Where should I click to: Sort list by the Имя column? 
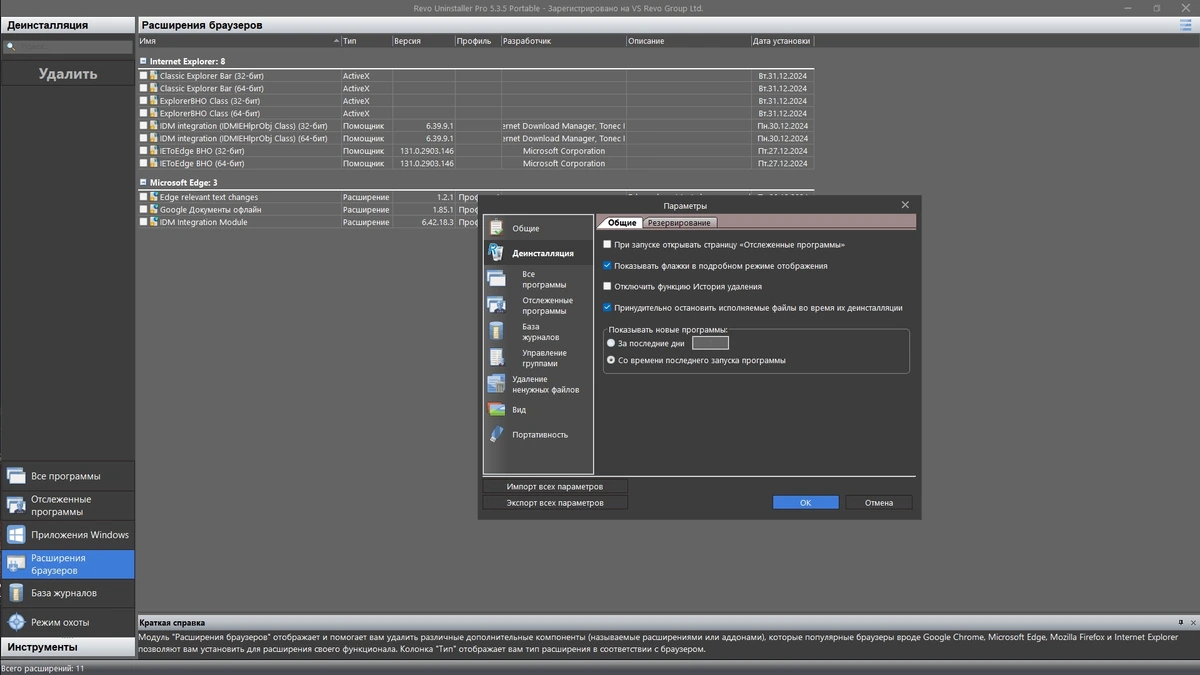tap(238, 42)
